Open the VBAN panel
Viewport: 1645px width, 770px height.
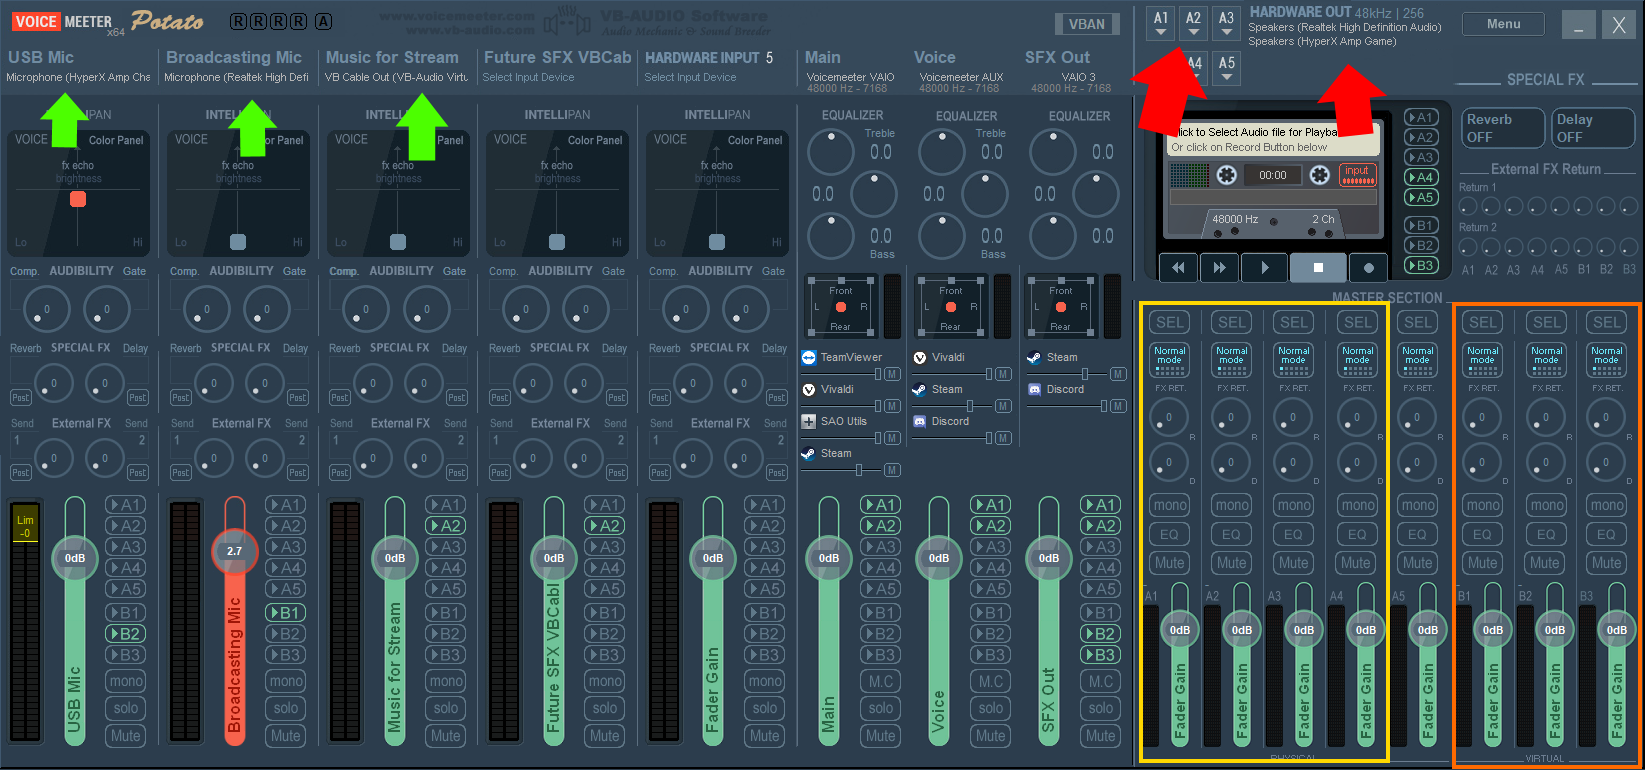pyautogui.click(x=1087, y=24)
